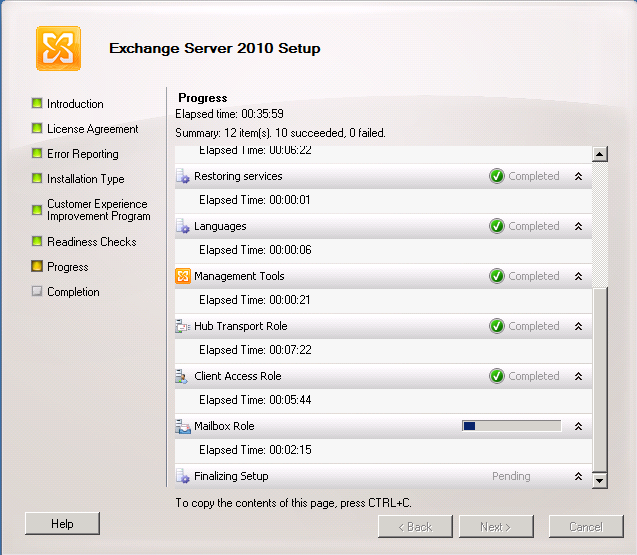Select Completion wizard step
Screen dimensions: 637x555
(x=73, y=292)
